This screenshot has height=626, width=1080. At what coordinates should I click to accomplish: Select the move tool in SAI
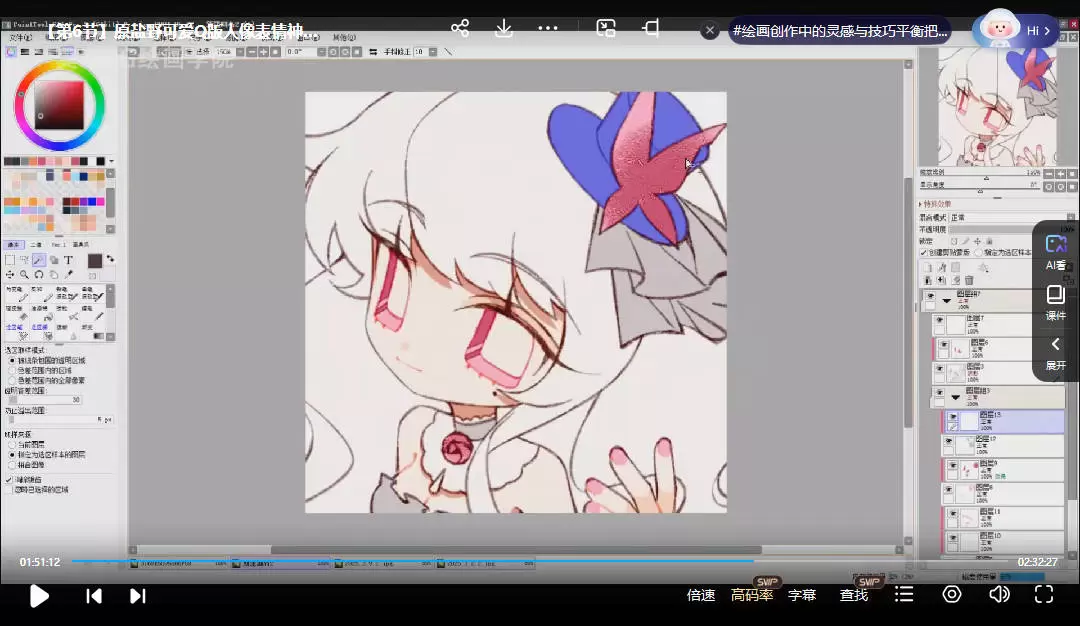(x=10, y=274)
